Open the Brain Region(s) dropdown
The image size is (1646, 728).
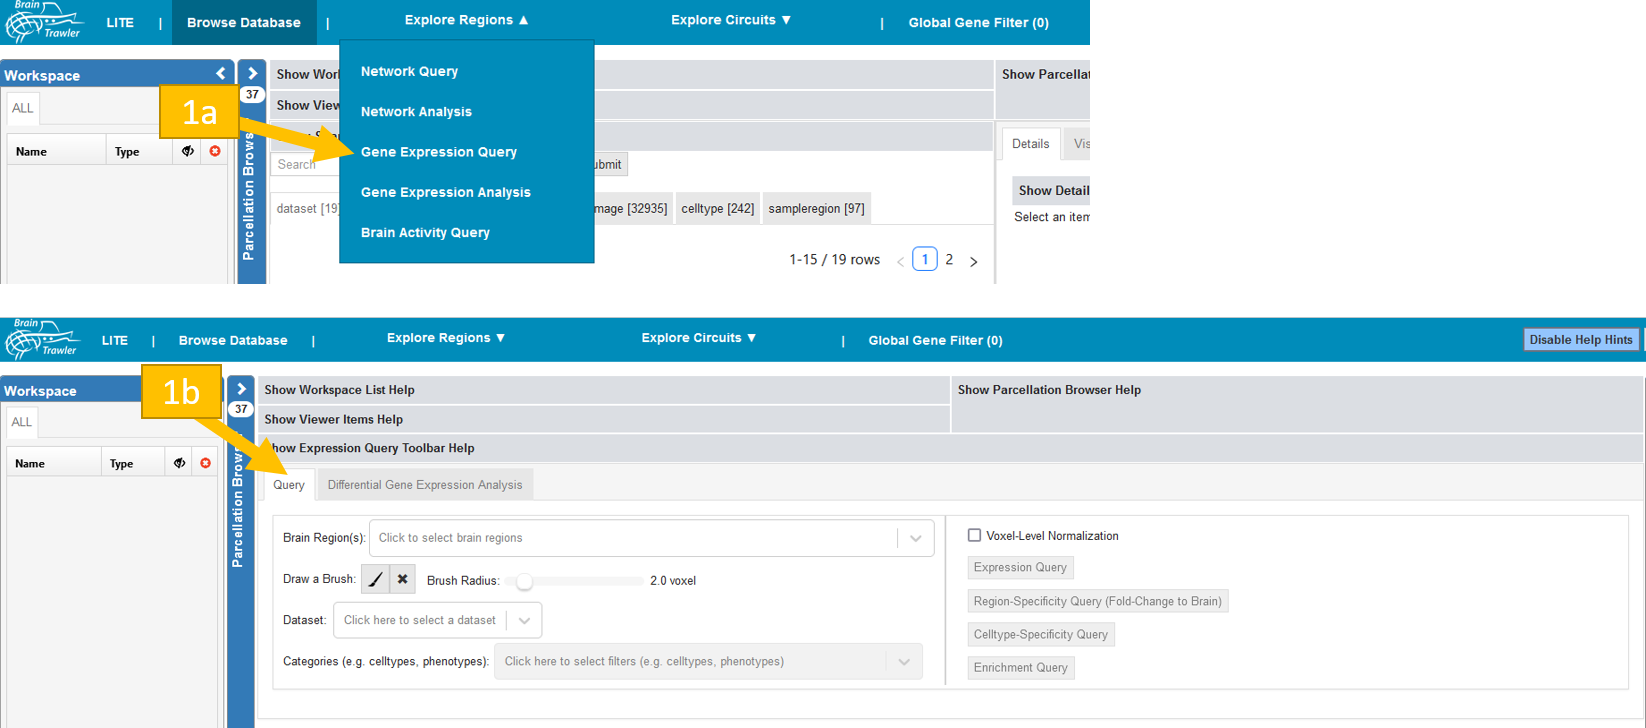[x=651, y=538]
